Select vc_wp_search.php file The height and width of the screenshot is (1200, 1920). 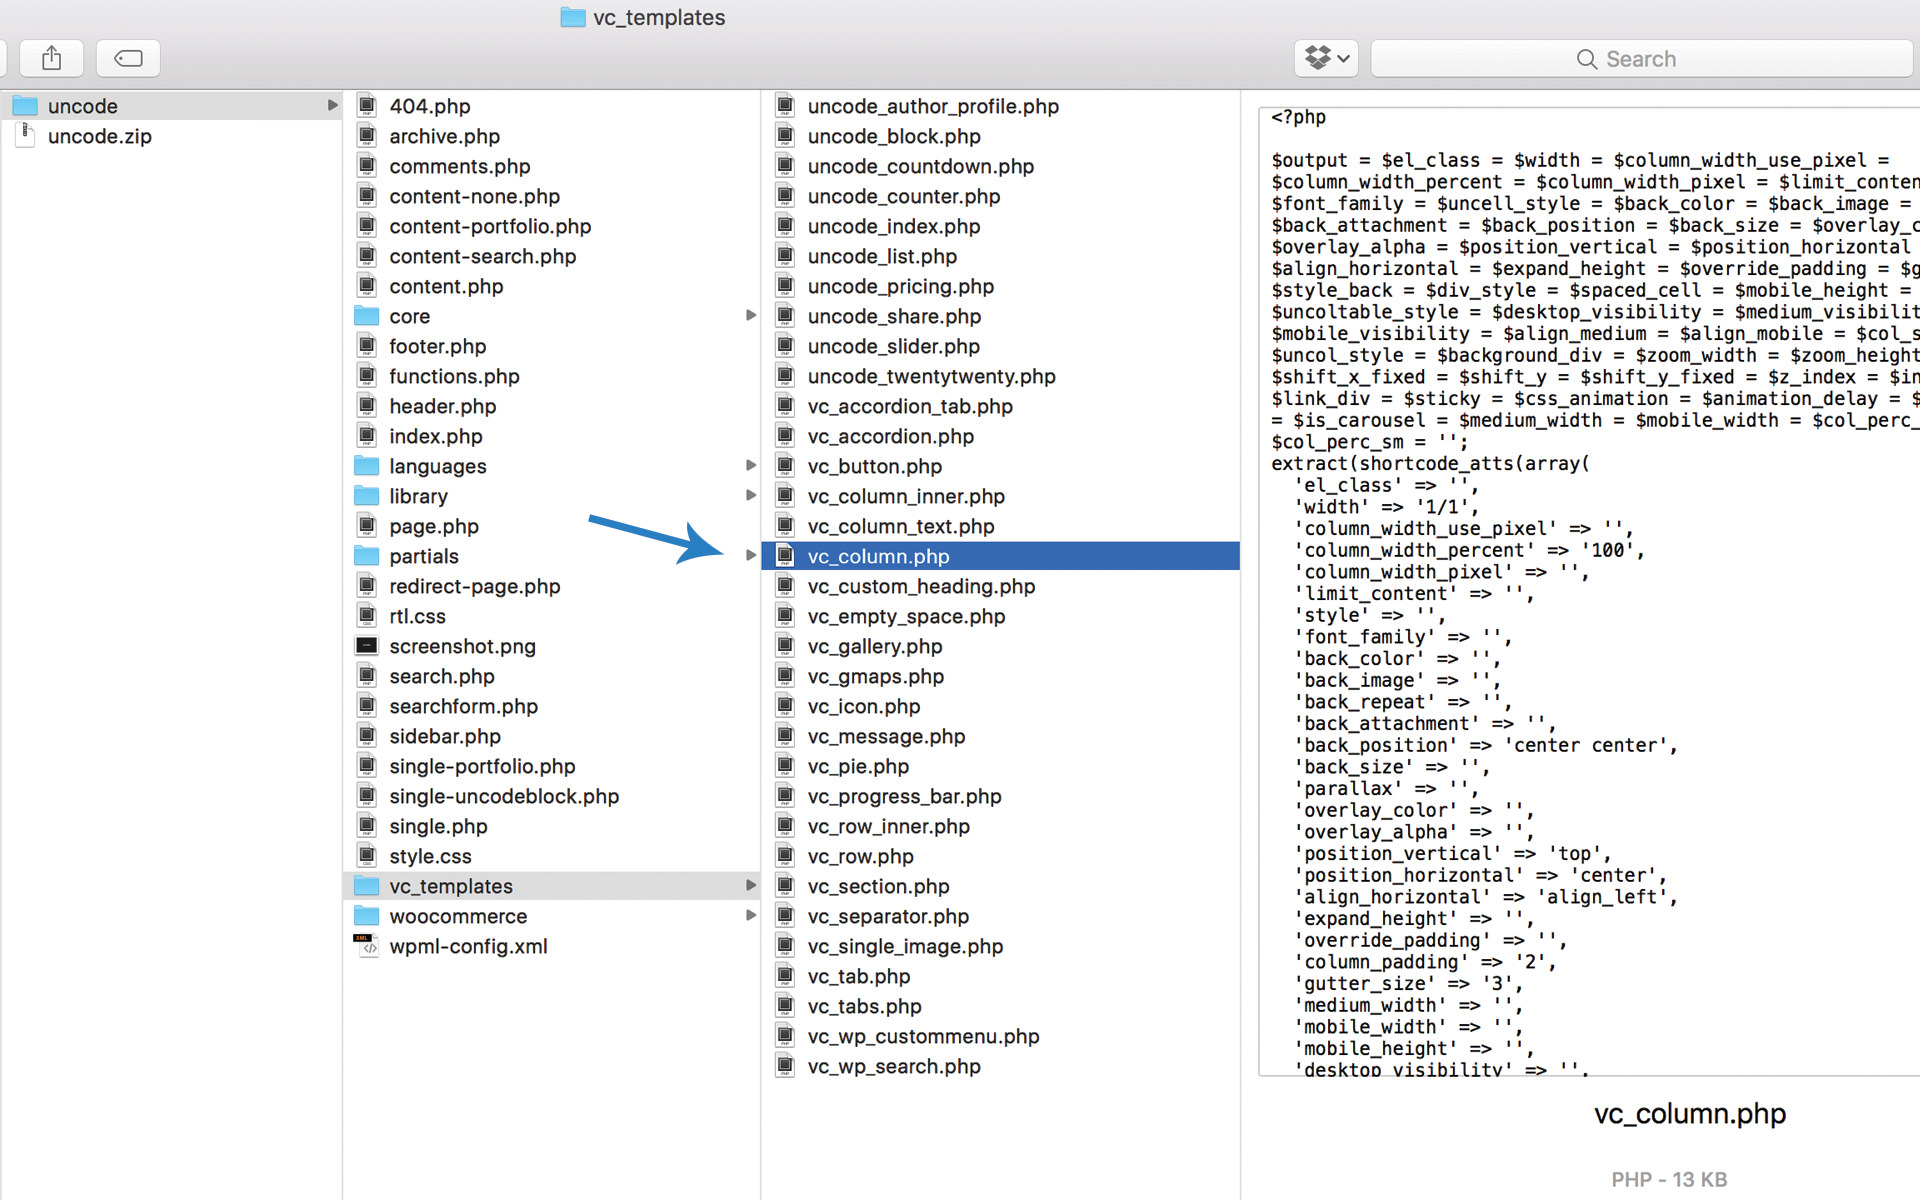tap(893, 1066)
